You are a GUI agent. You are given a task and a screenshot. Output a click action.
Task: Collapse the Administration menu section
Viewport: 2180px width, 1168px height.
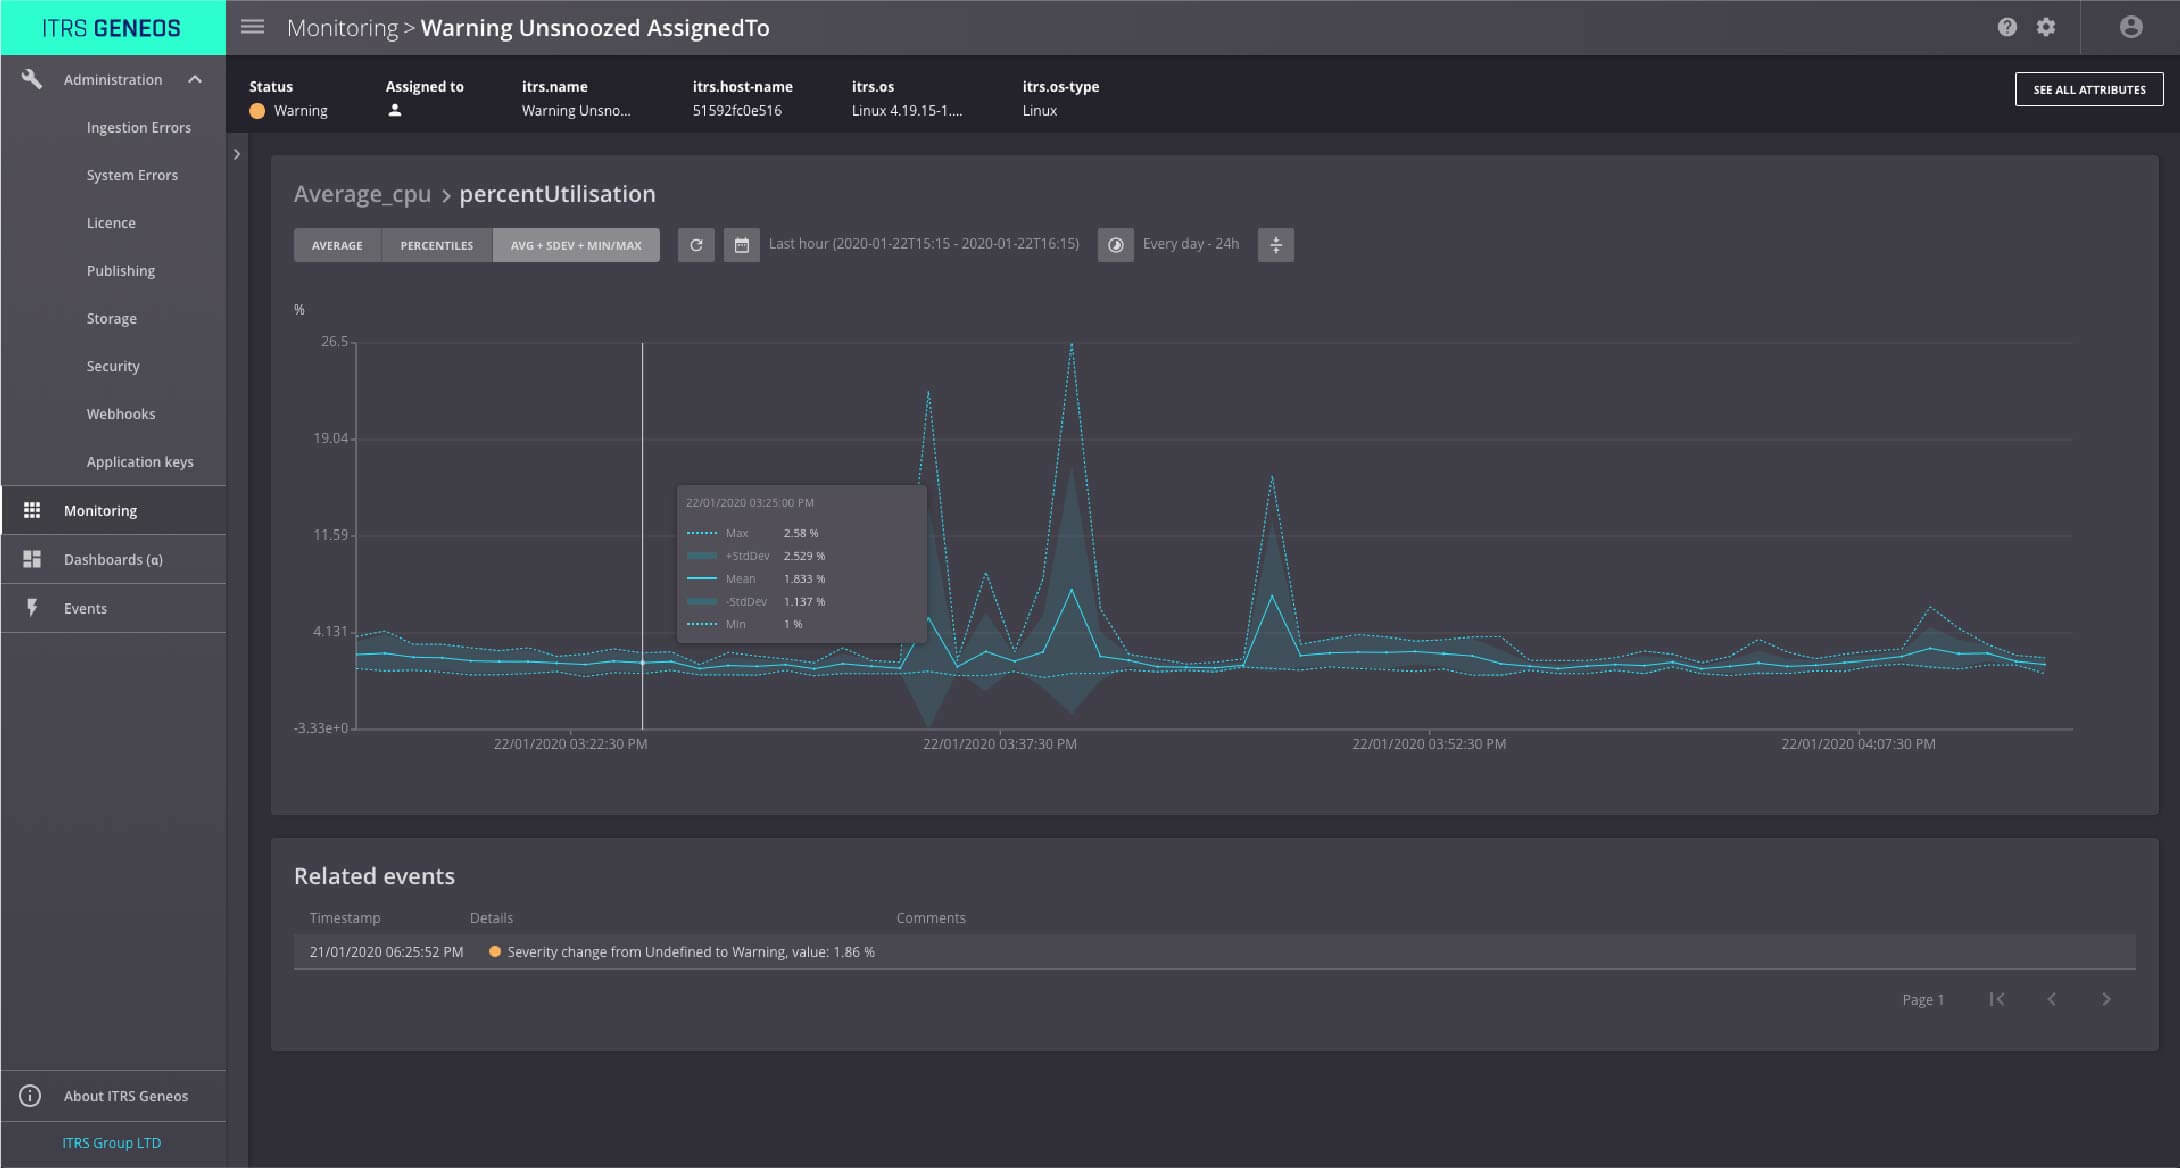(195, 80)
